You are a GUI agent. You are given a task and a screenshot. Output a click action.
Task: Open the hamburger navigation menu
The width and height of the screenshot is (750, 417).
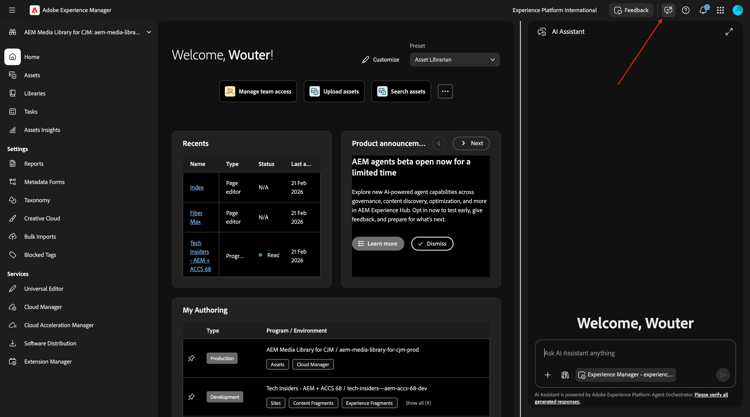coord(12,10)
